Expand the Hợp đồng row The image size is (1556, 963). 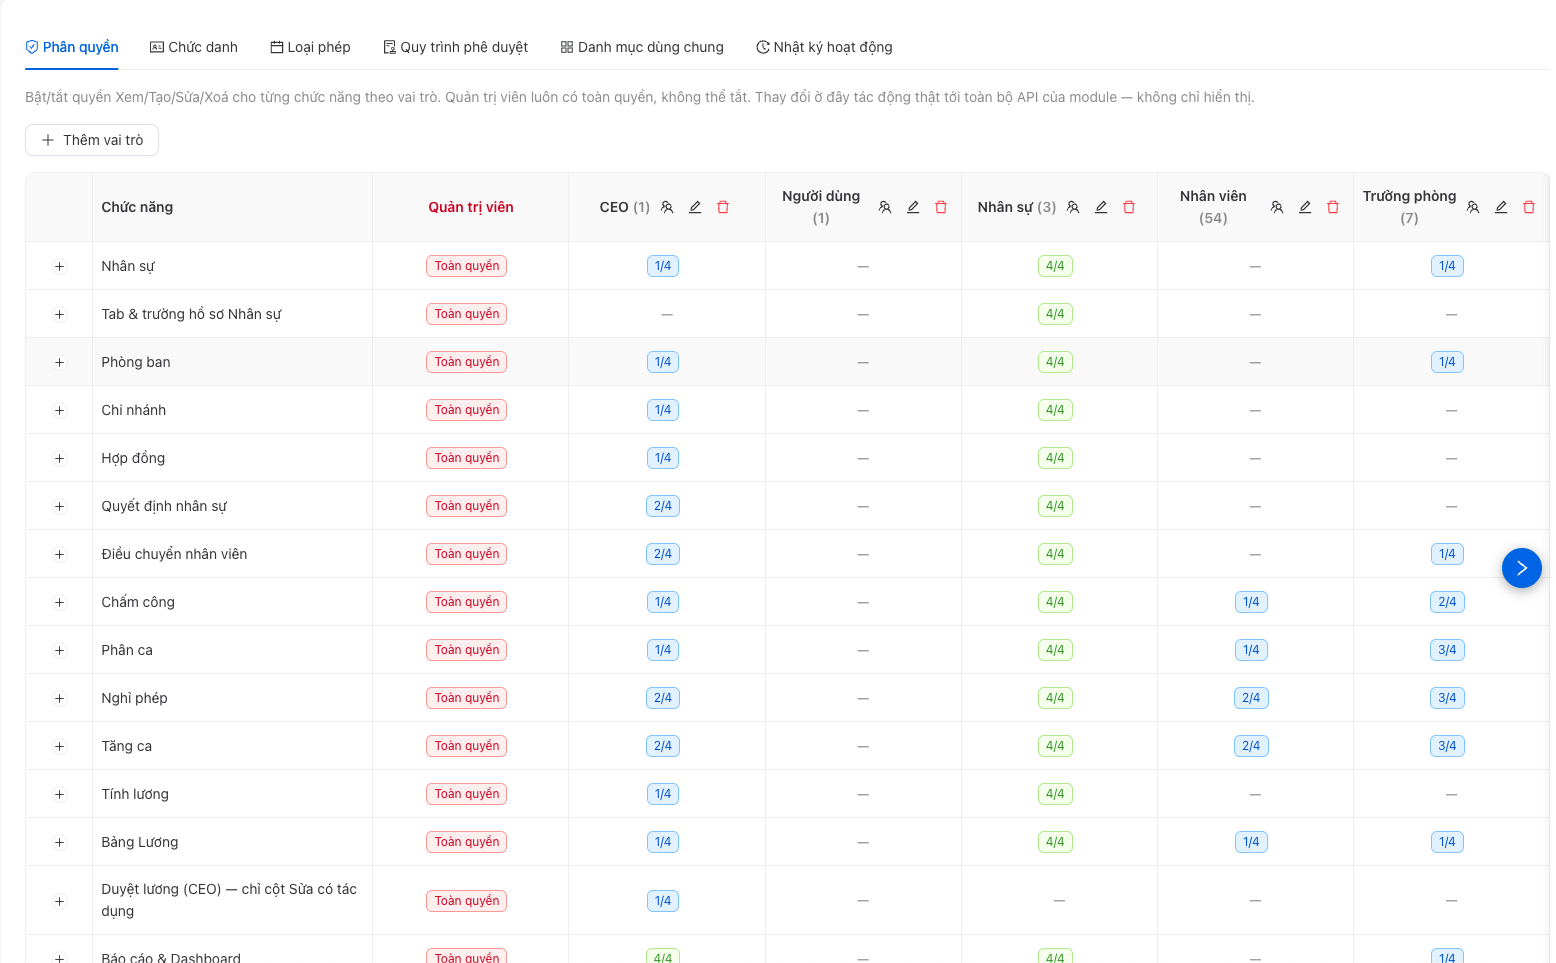59,458
